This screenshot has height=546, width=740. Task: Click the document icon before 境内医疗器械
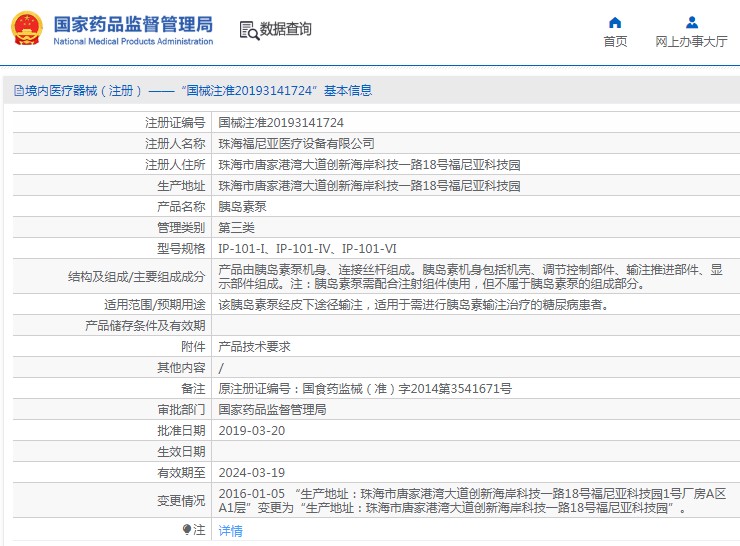(18, 90)
